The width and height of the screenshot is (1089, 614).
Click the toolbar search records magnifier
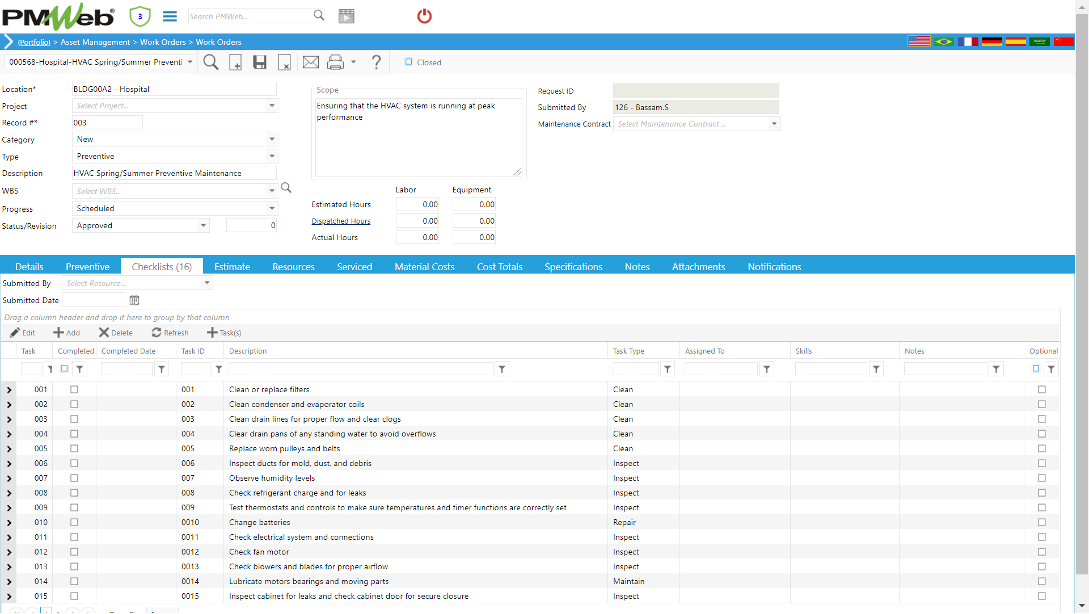coord(211,63)
